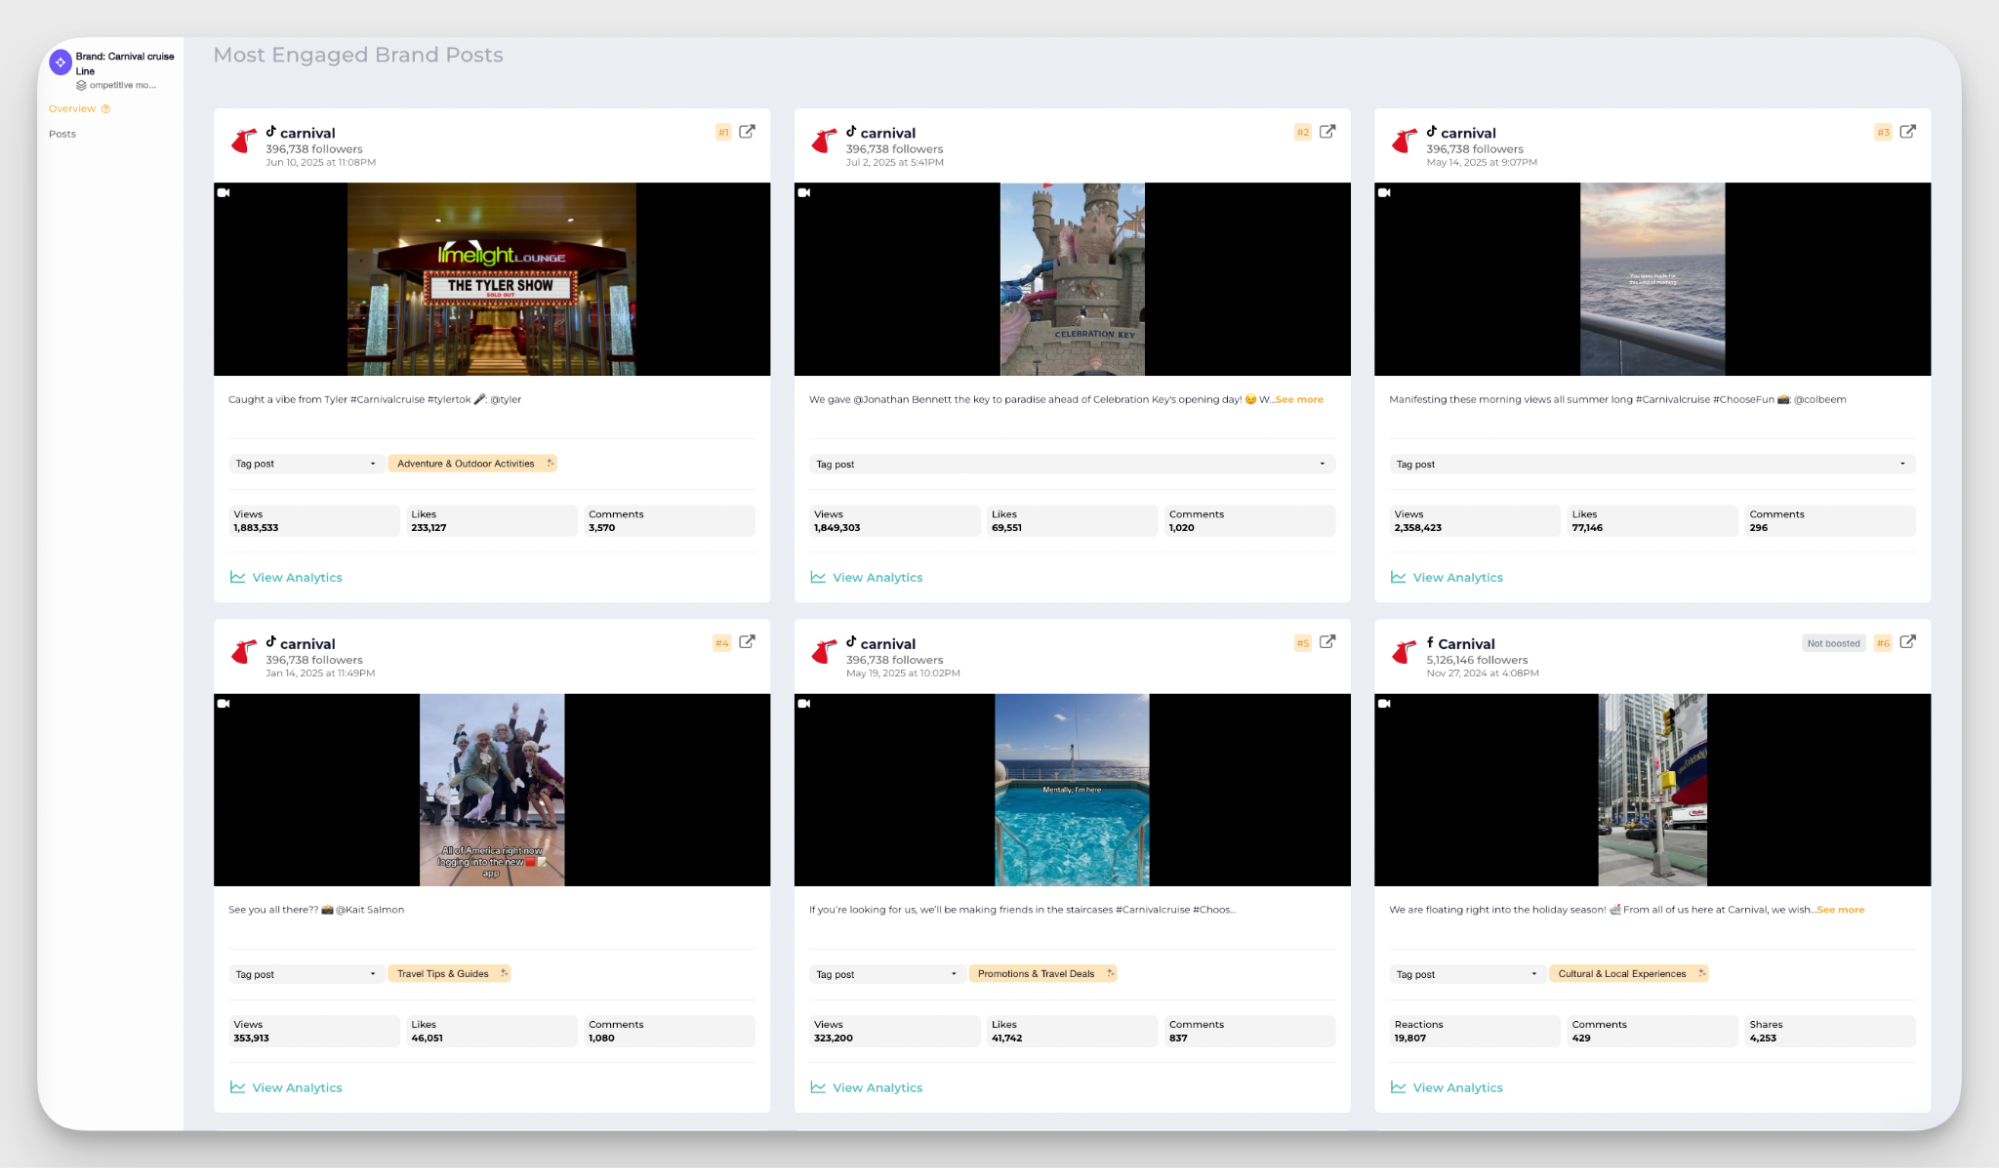Open Tag post dropdown on morning views post
The width and height of the screenshot is (1999, 1169).
click(1651, 464)
